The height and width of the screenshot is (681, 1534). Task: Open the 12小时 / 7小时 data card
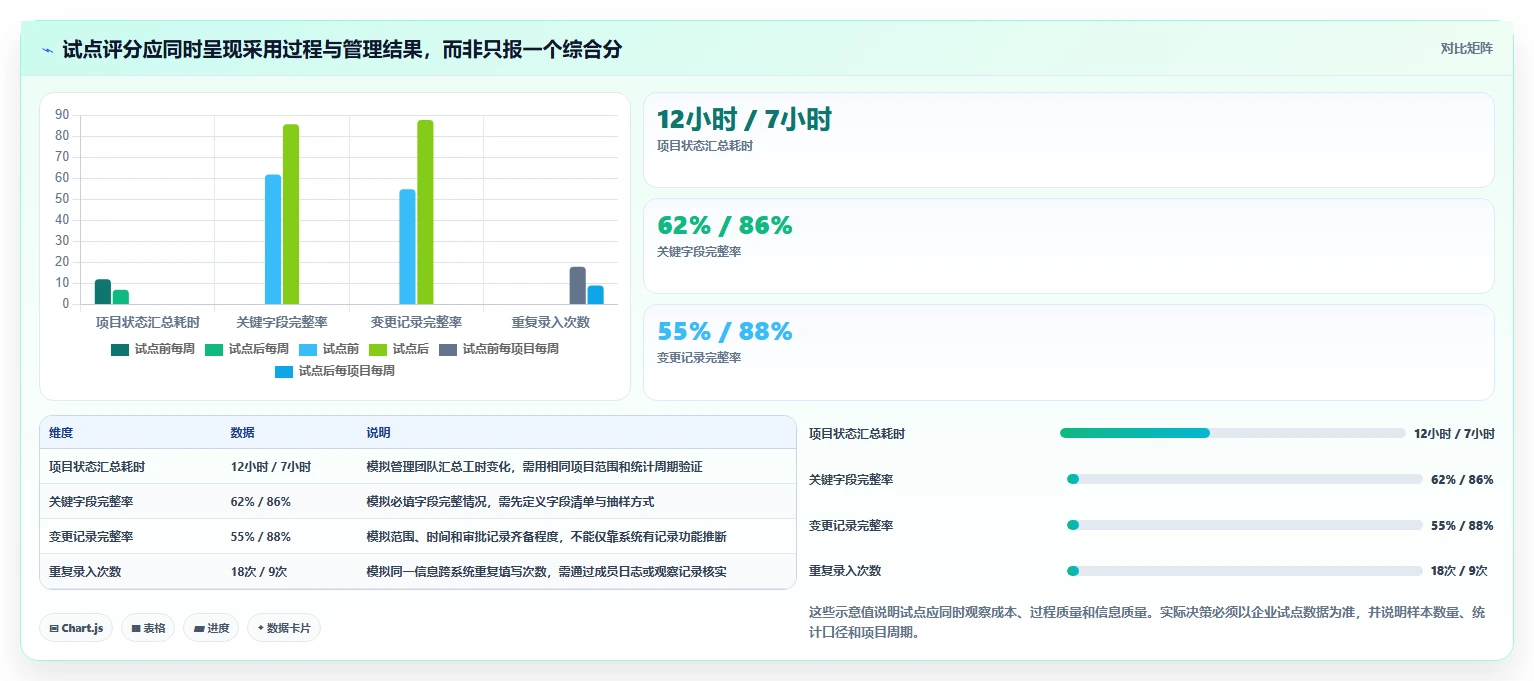pos(1069,140)
